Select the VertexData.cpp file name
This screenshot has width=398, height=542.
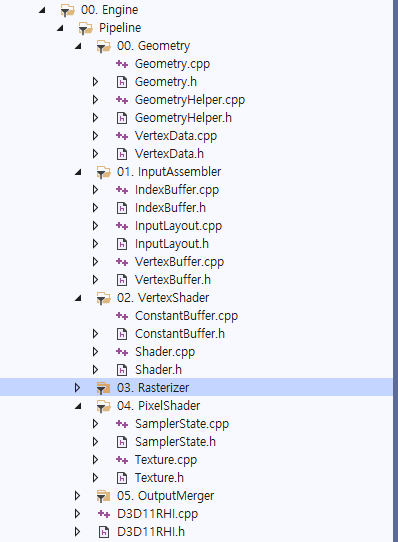click(176, 136)
